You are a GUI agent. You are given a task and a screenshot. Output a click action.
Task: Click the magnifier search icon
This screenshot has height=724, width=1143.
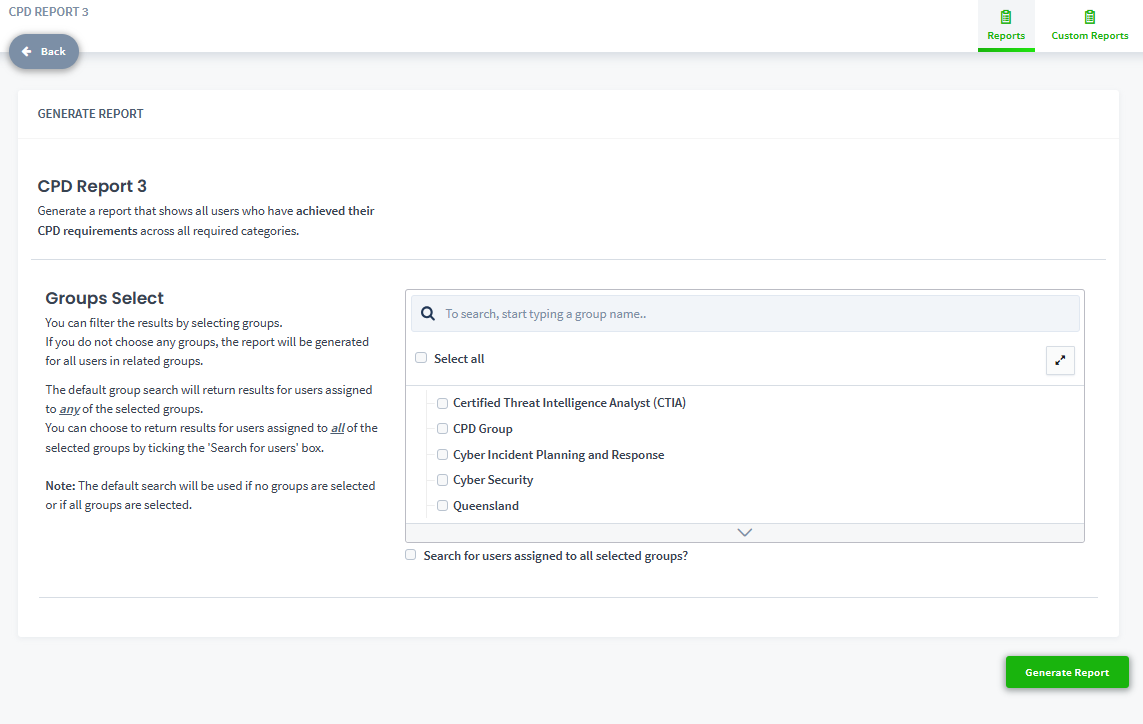click(x=428, y=313)
